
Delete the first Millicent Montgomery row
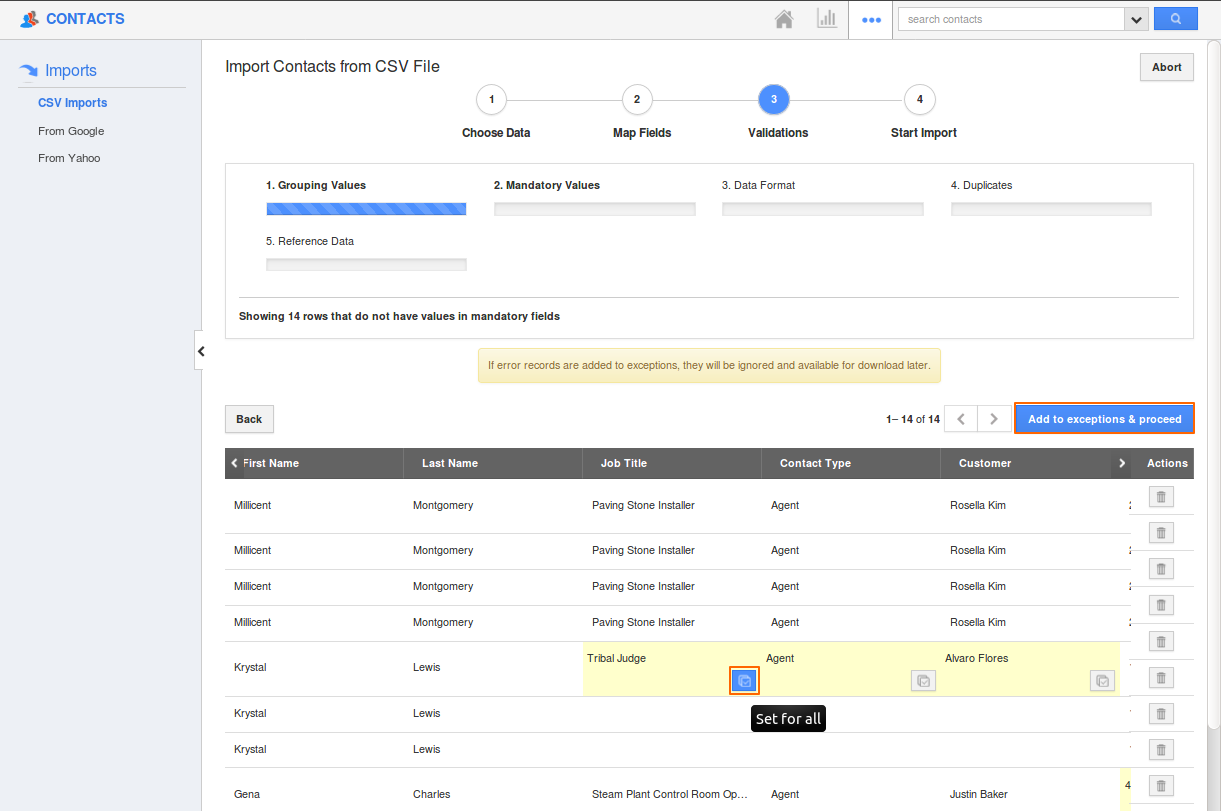[1160, 497]
